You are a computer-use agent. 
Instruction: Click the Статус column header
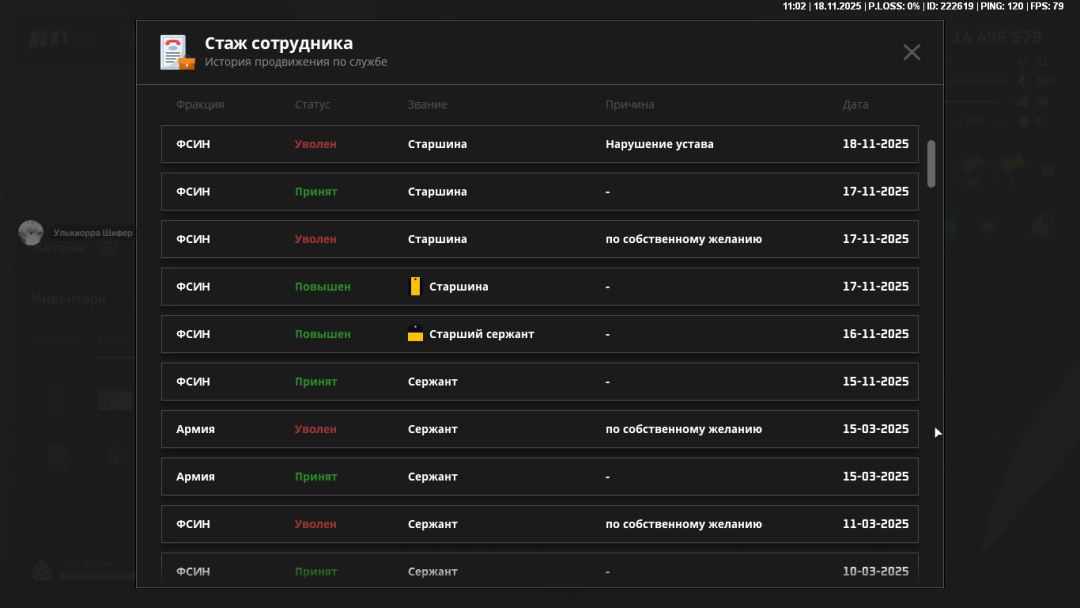click(312, 105)
